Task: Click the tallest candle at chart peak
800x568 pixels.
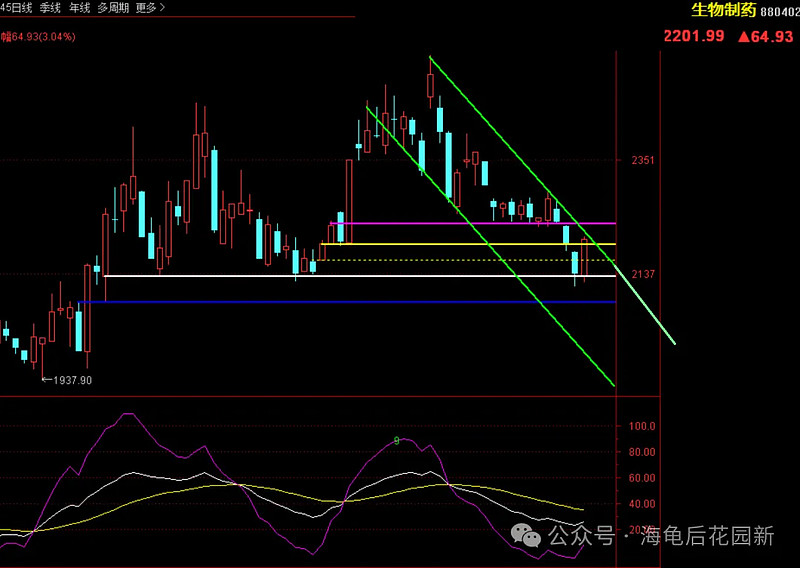Action: tap(430, 84)
